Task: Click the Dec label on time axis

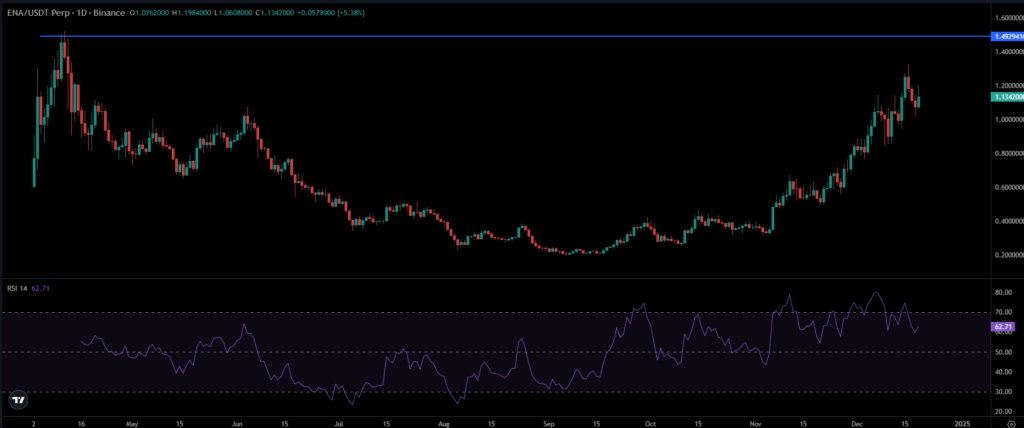Action: [857, 423]
